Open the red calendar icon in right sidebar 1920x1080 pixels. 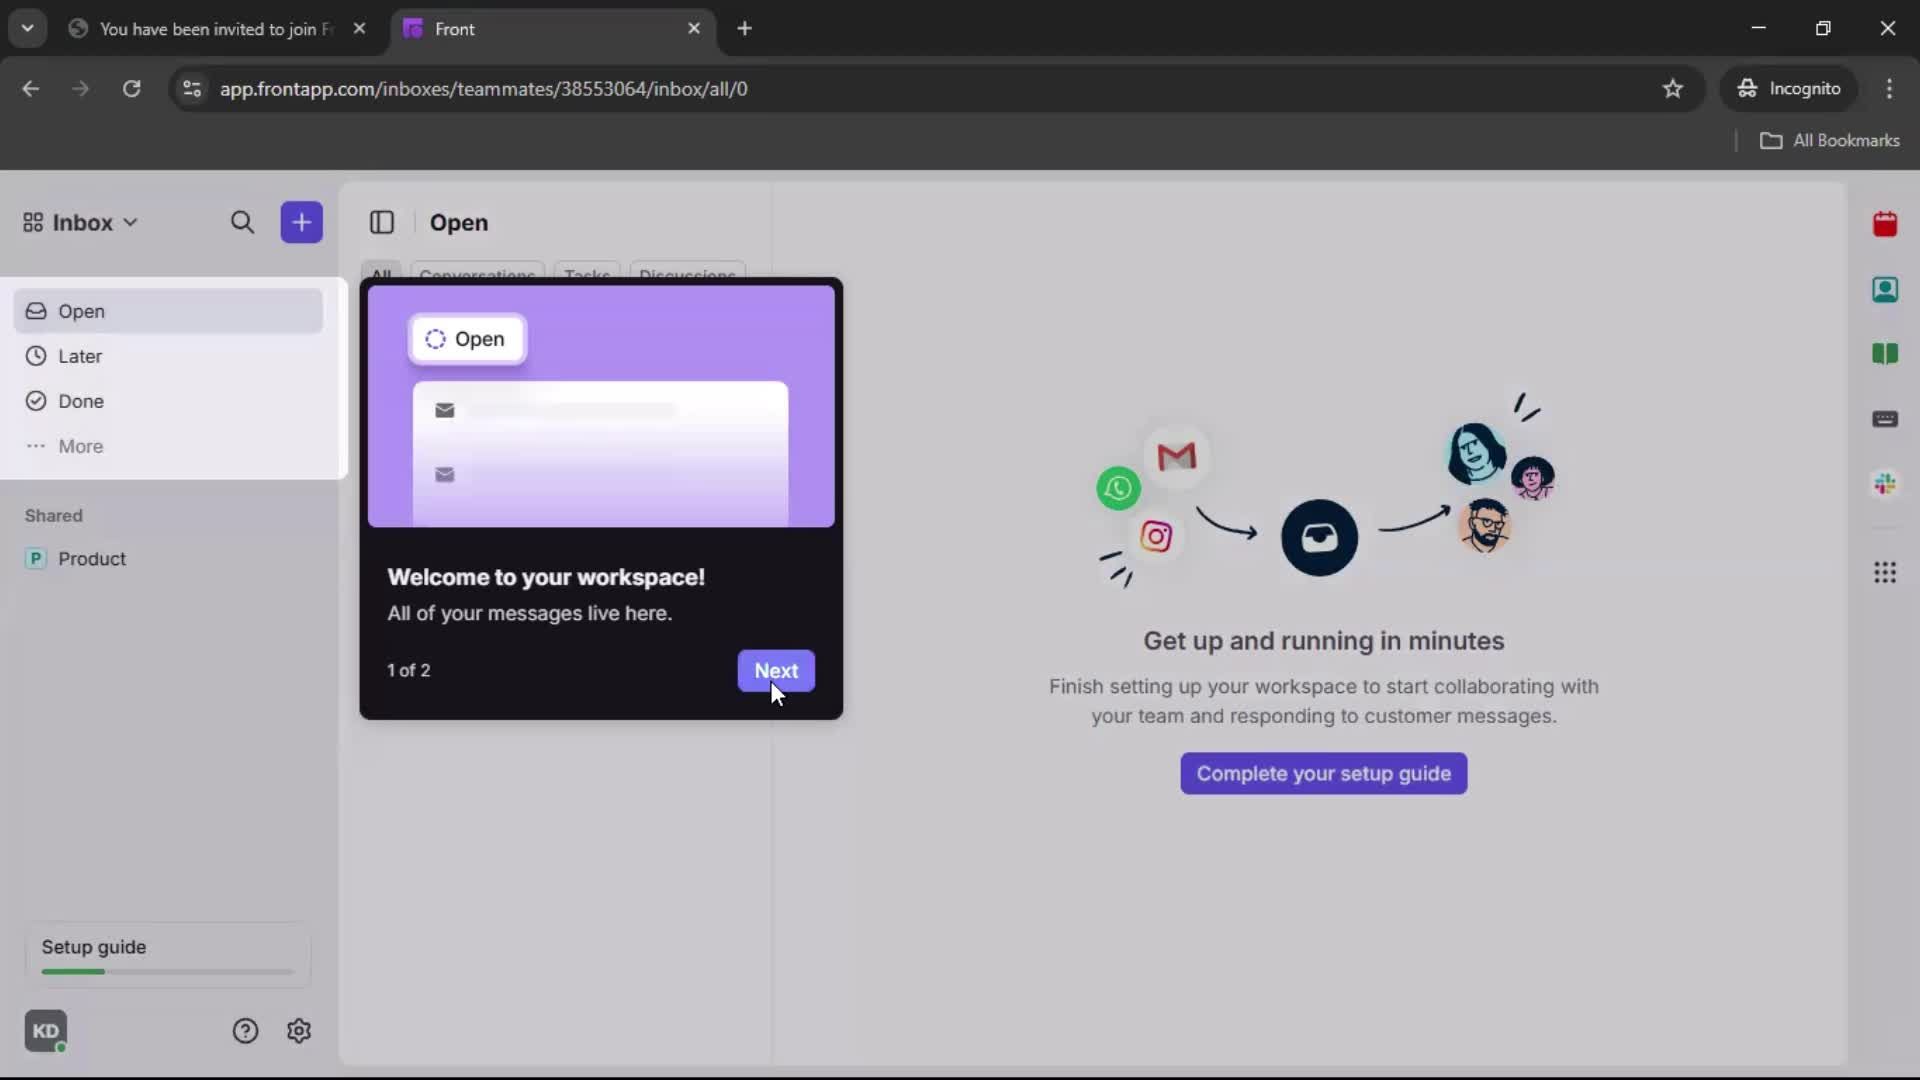click(x=1887, y=224)
